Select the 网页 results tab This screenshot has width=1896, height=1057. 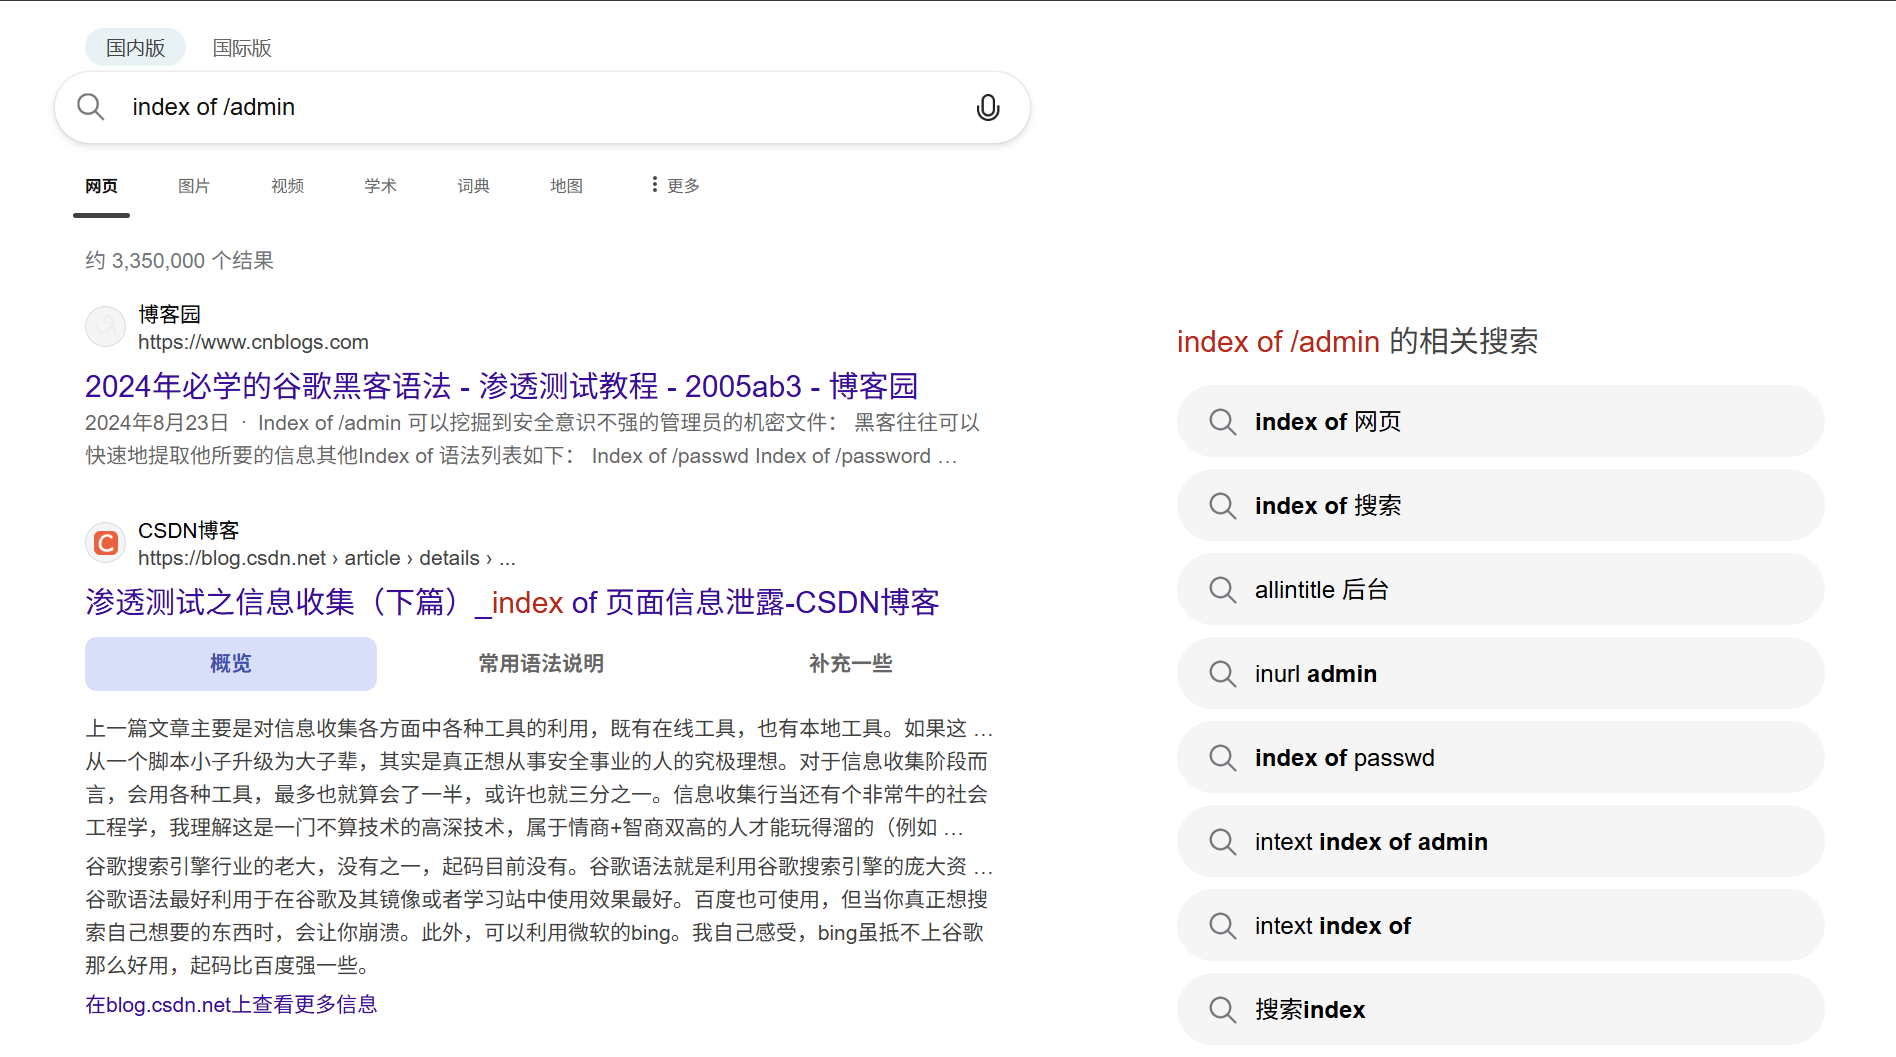101,186
